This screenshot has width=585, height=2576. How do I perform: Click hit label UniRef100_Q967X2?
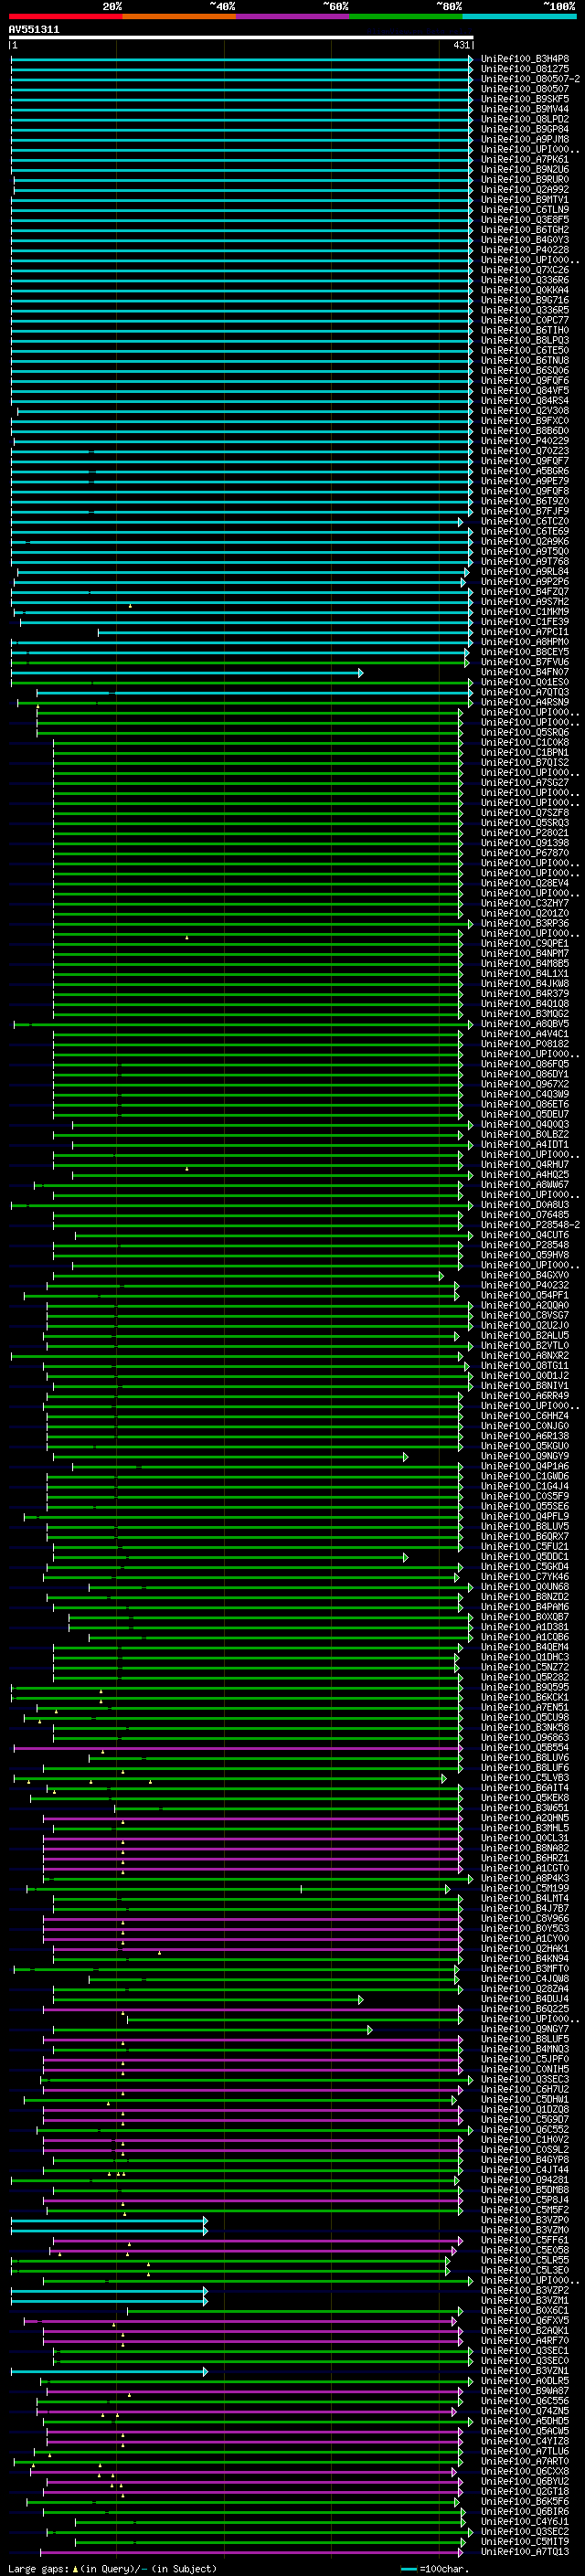point(525,1084)
